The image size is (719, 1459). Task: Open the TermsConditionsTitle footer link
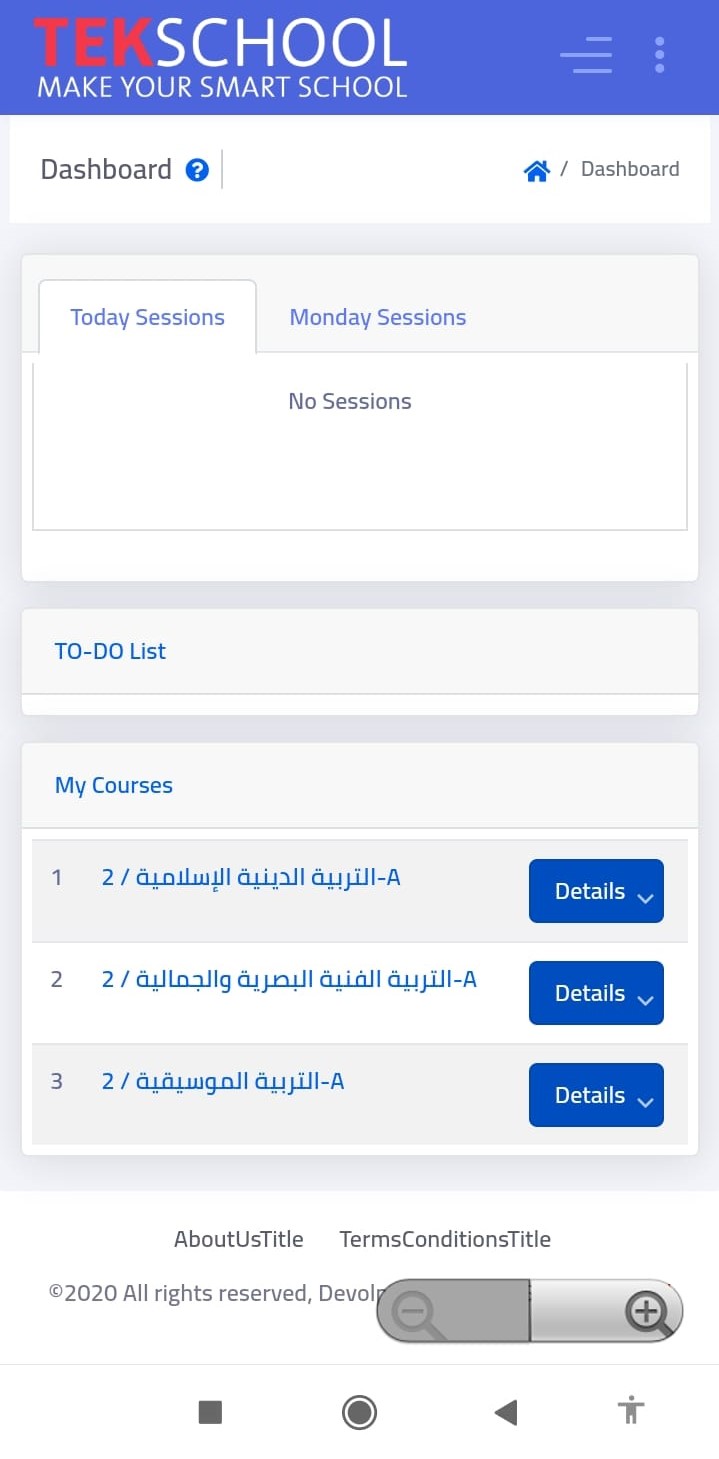tap(445, 1239)
